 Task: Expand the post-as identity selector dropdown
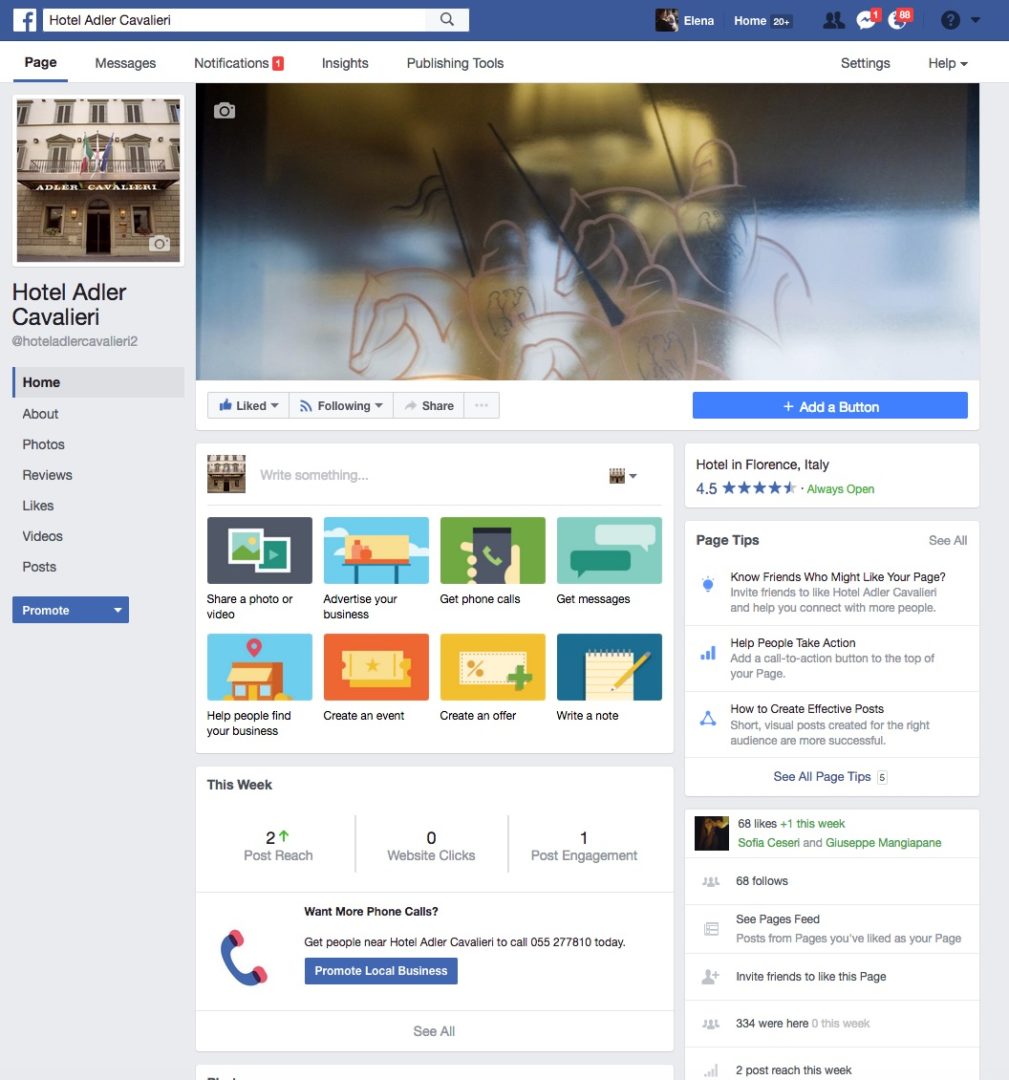point(623,477)
